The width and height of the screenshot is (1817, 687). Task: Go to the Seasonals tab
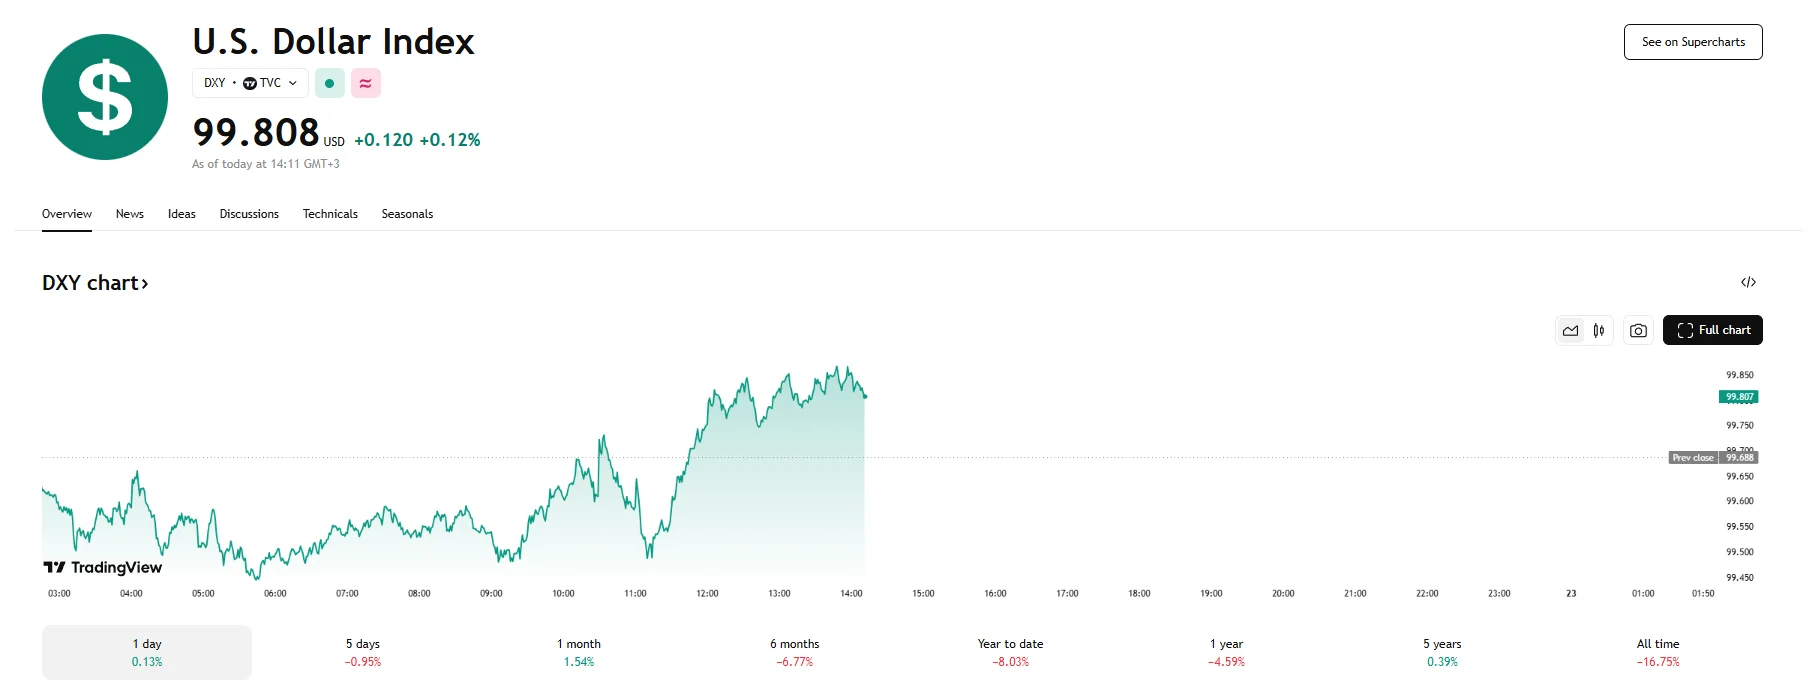tap(407, 214)
